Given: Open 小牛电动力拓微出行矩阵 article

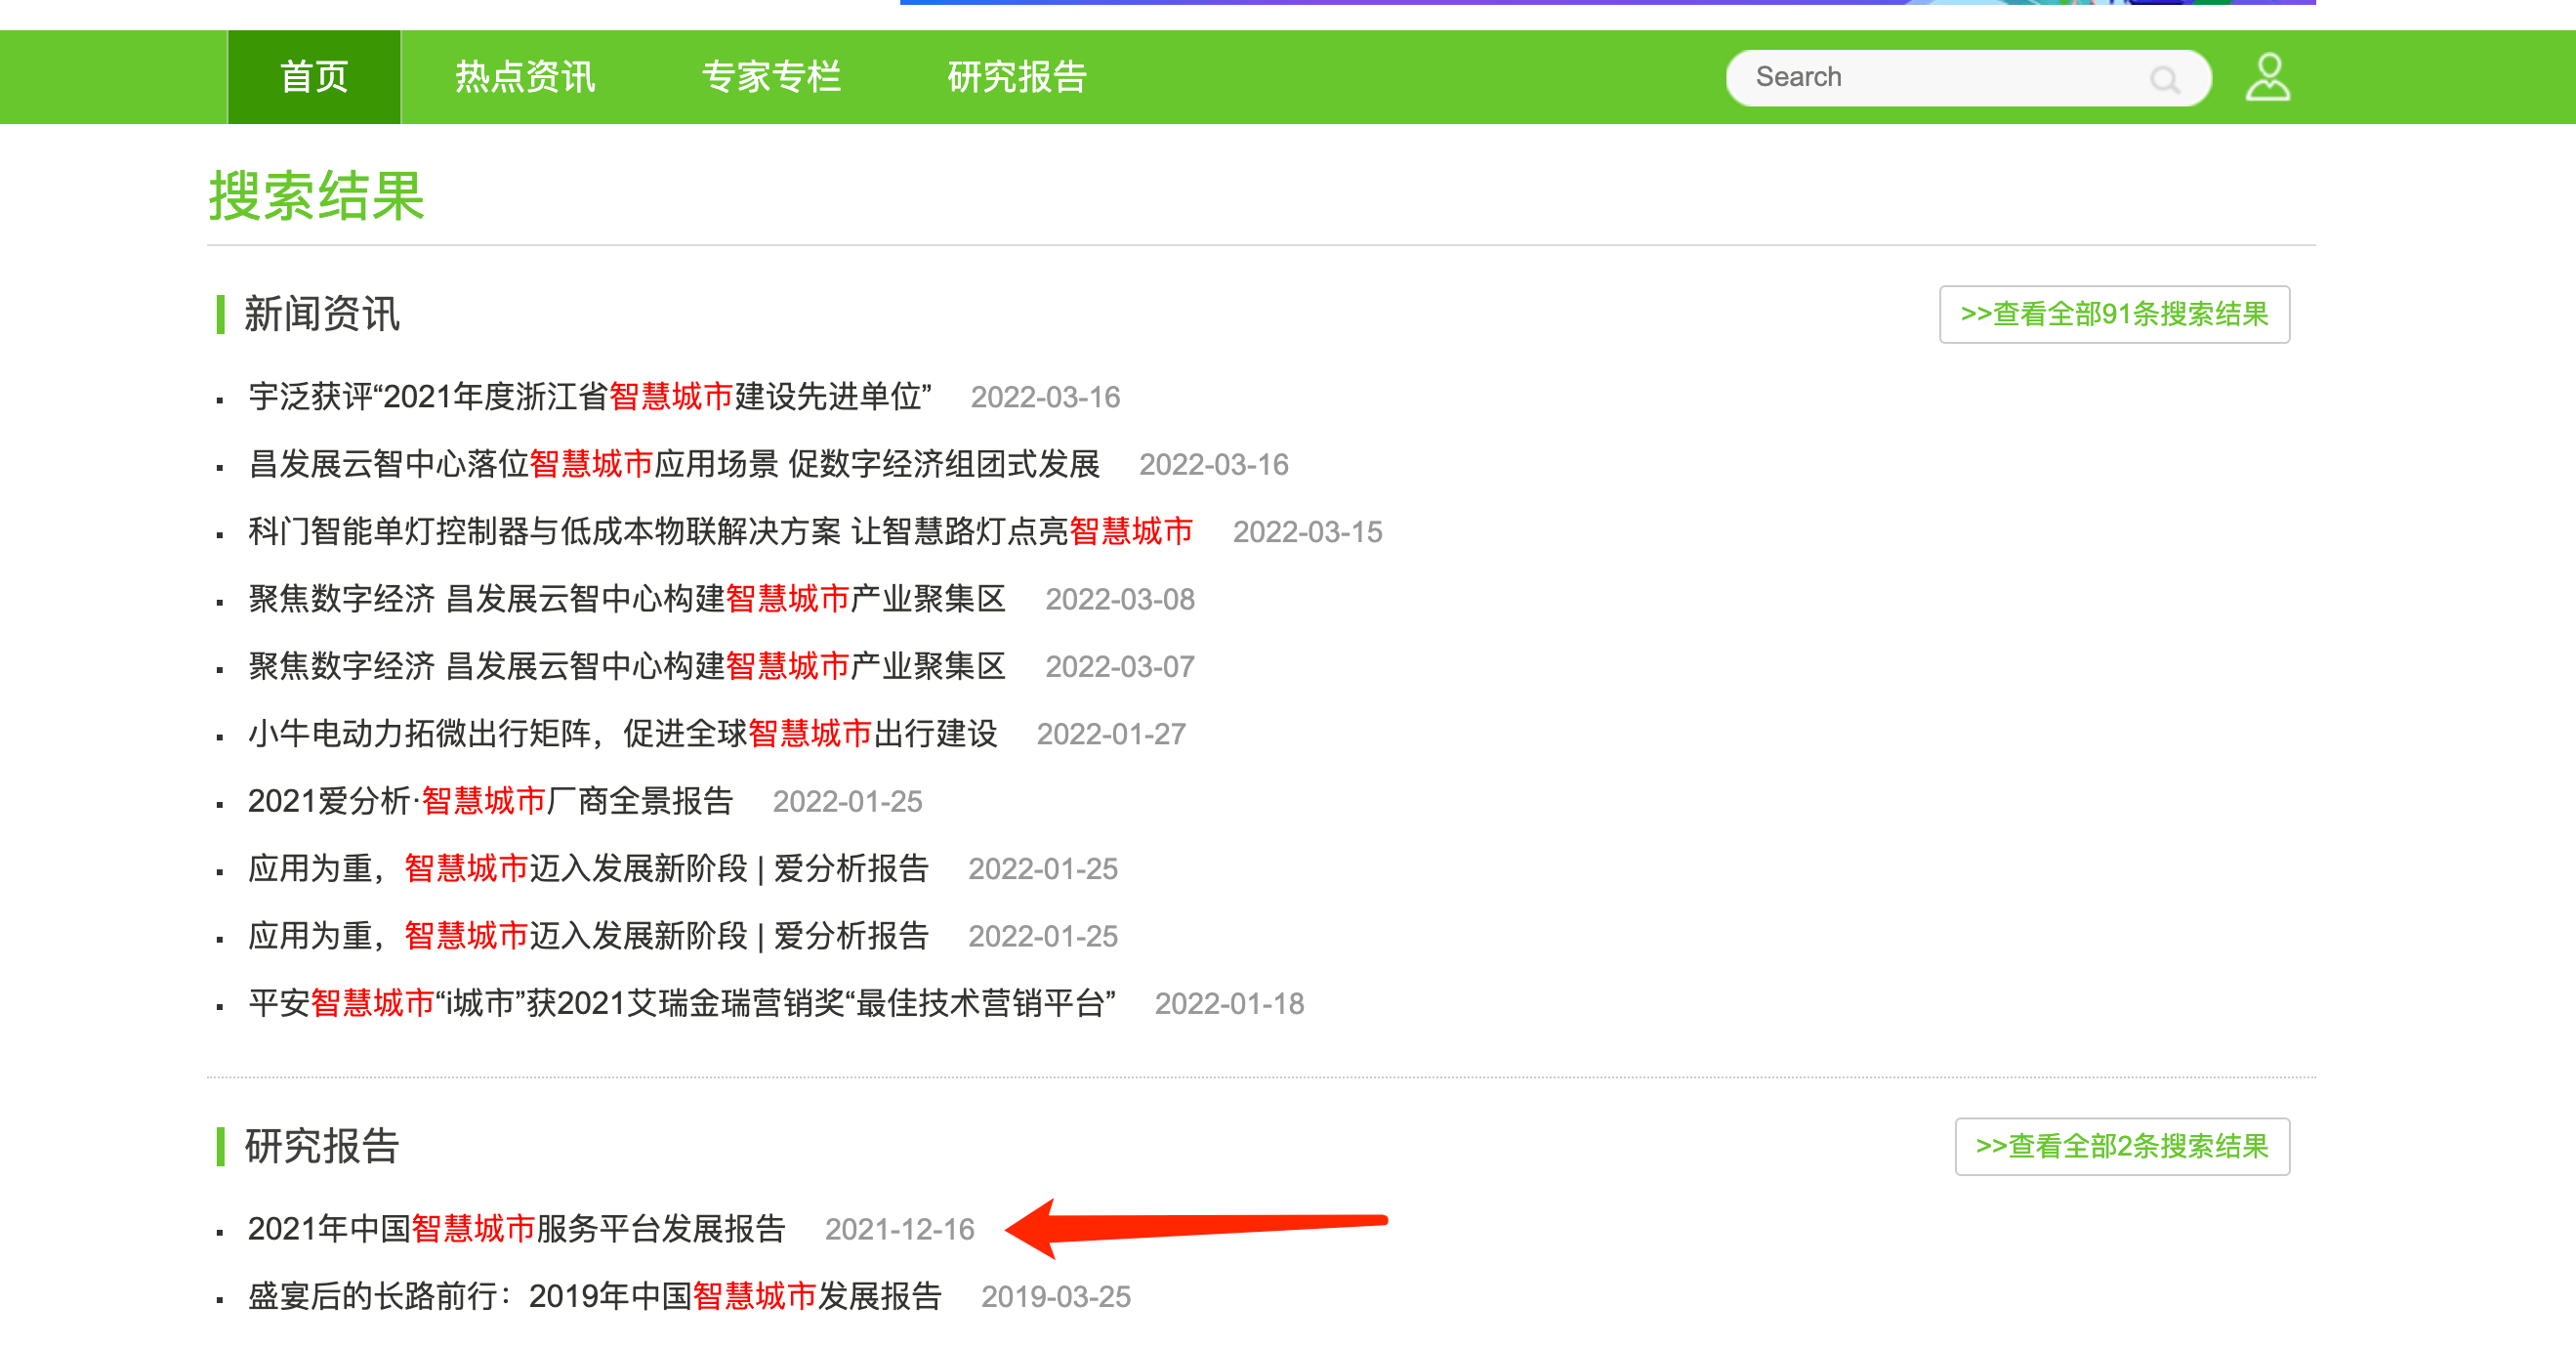Looking at the screenshot, I should click(622, 734).
